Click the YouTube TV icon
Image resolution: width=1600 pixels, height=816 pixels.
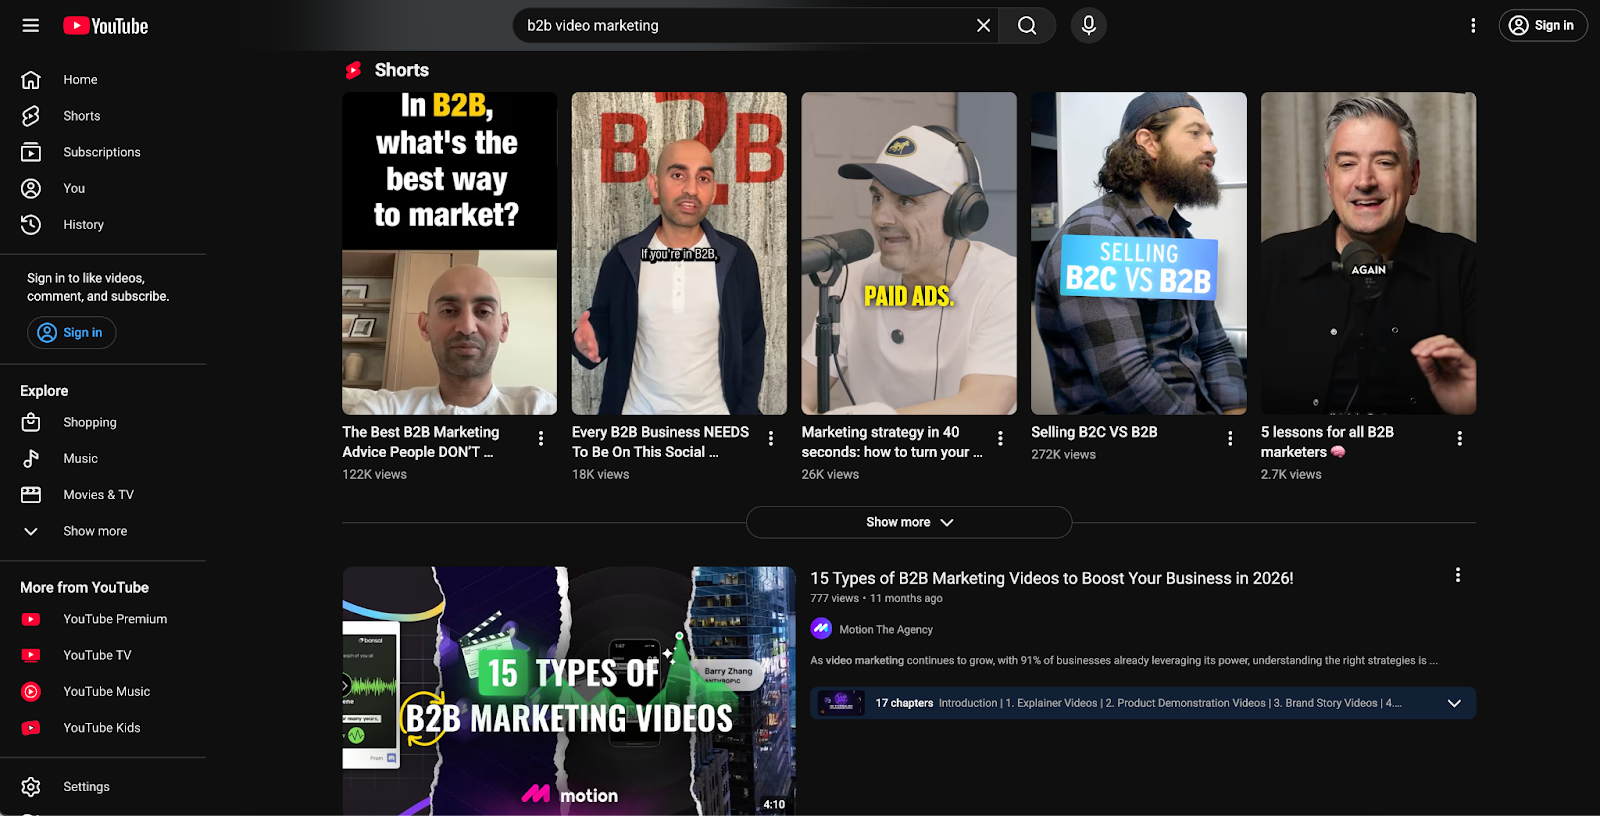coord(31,655)
